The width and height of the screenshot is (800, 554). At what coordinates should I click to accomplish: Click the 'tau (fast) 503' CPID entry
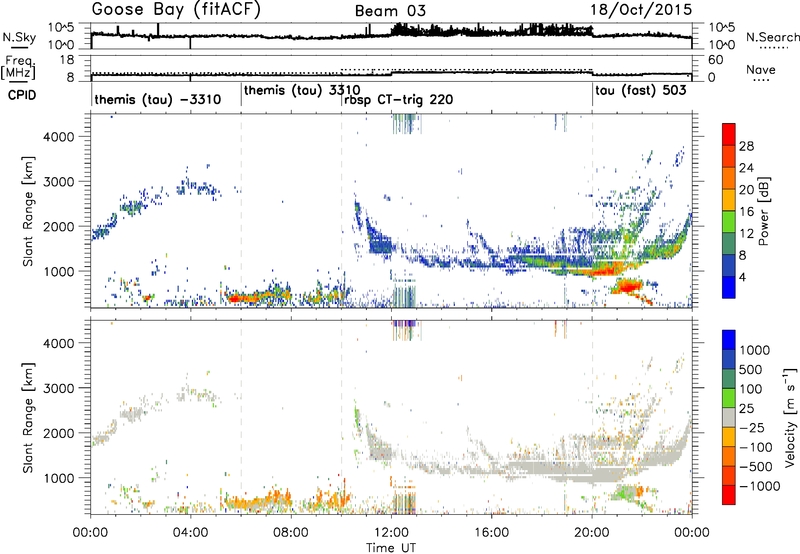[x=641, y=91]
